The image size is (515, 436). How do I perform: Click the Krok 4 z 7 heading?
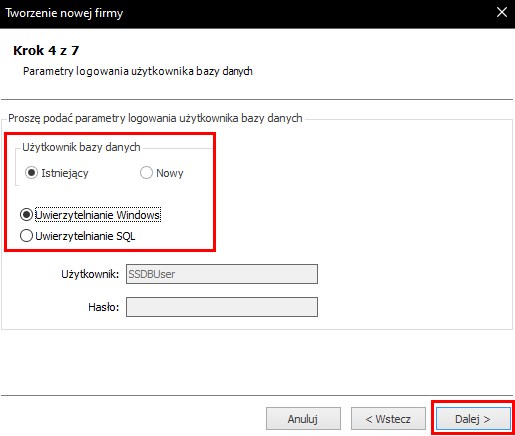[x=46, y=50]
